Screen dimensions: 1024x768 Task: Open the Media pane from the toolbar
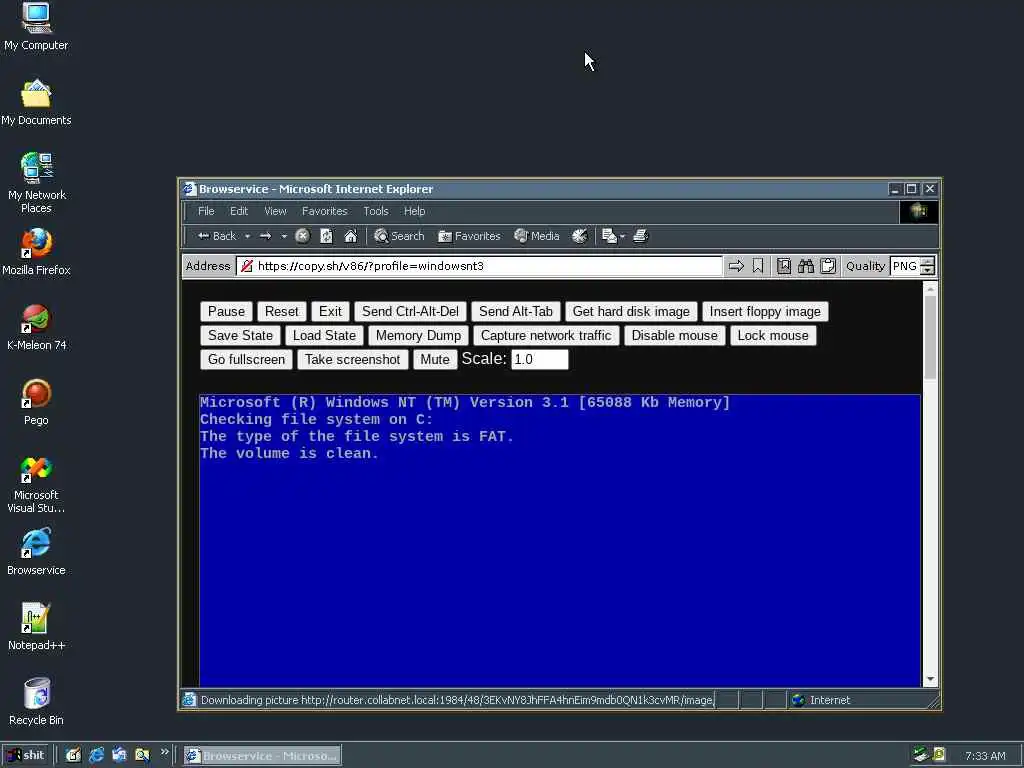click(x=537, y=236)
